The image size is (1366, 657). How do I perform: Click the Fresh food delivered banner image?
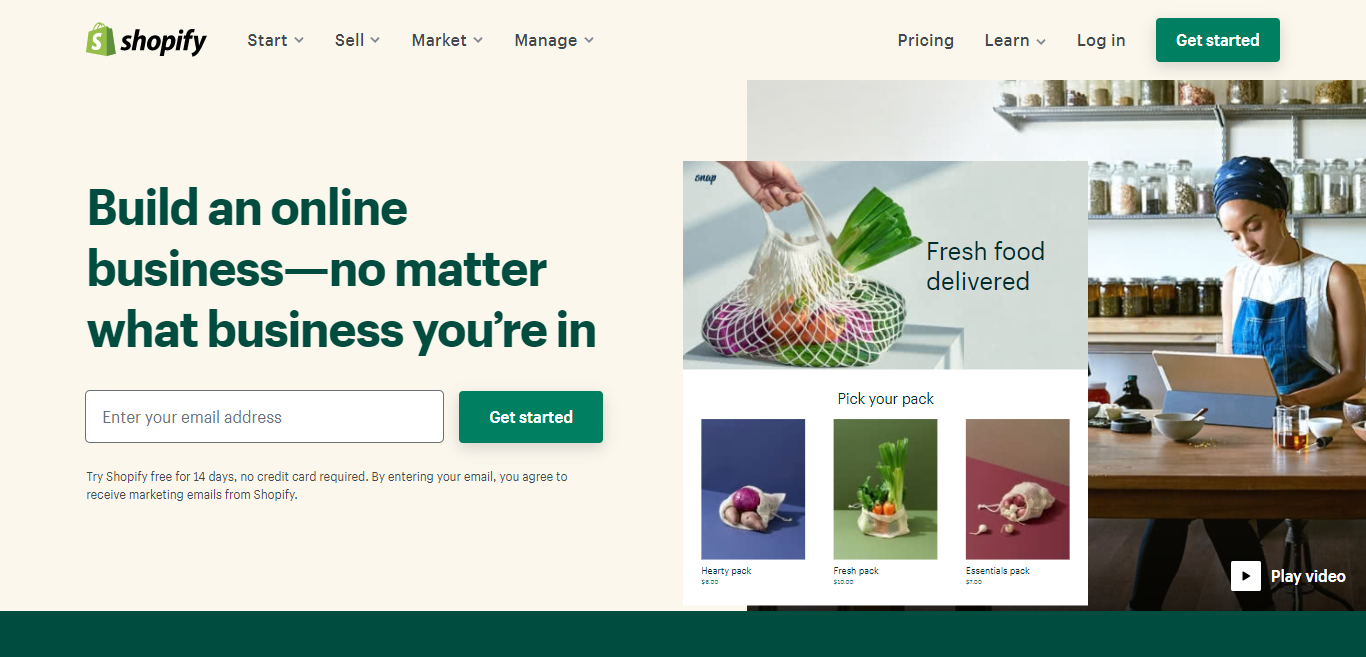click(x=885, y=265)
